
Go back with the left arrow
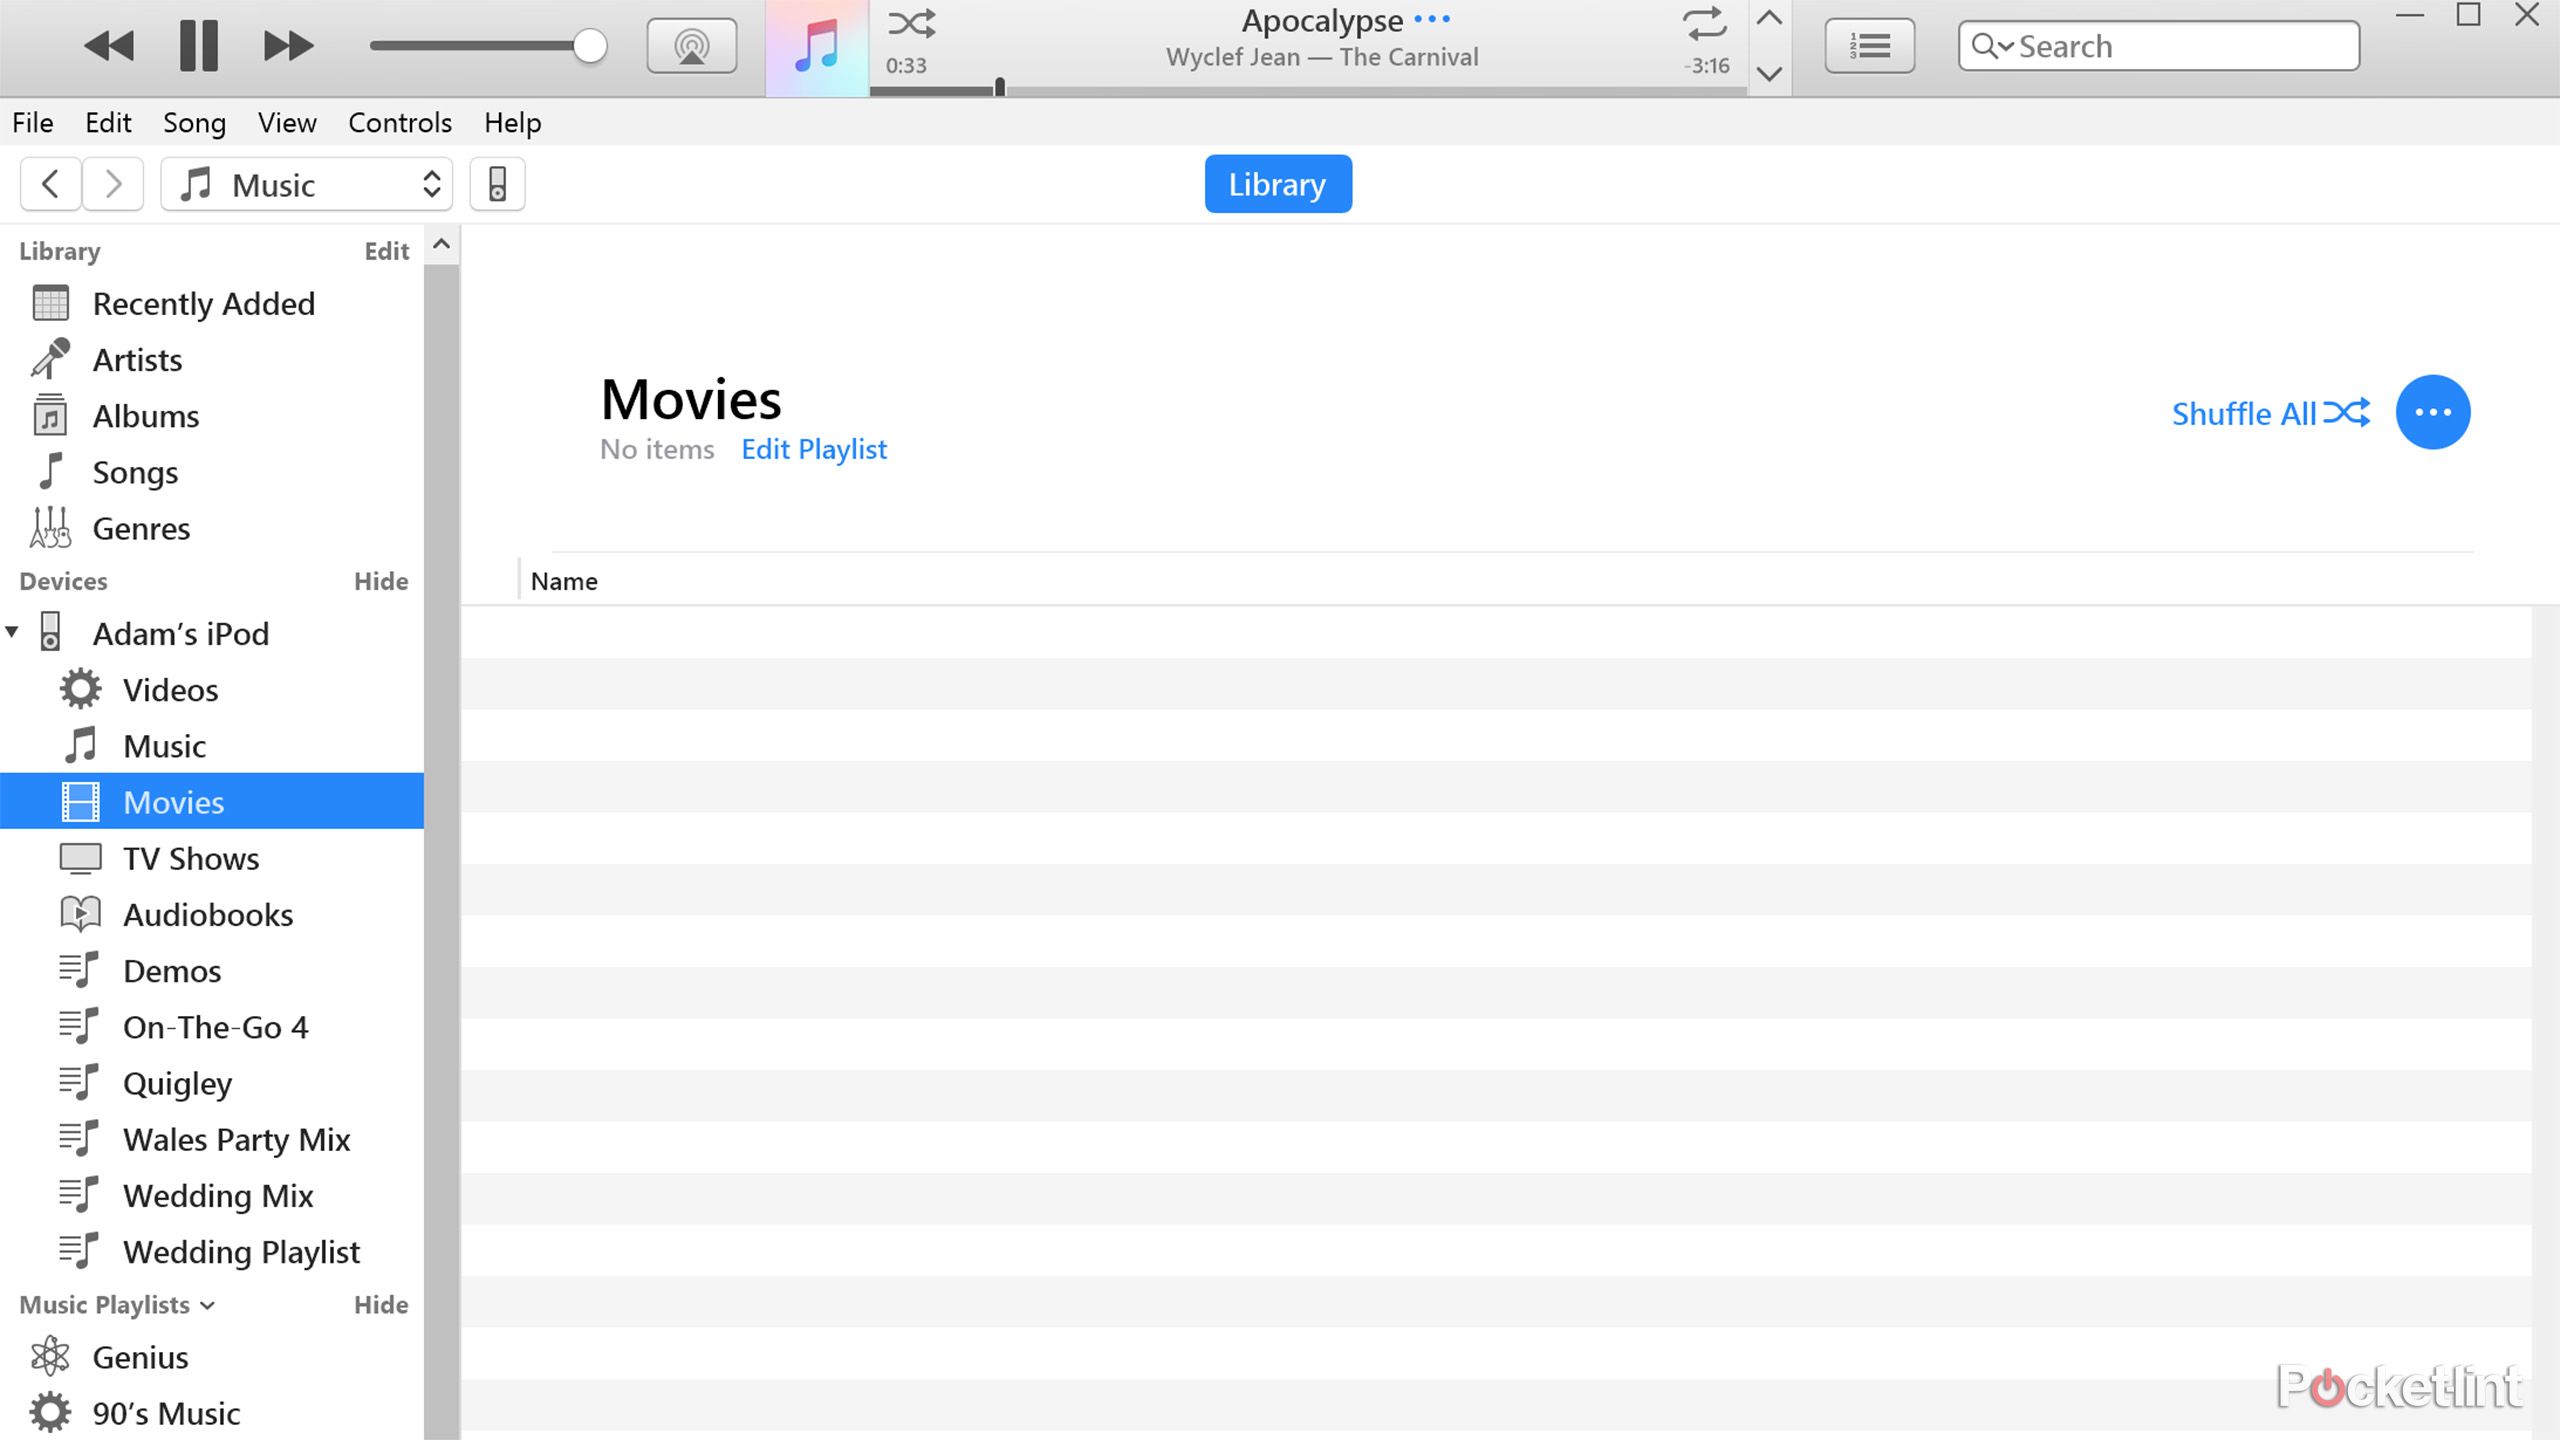pyautogui.click(x=50, y=184)
